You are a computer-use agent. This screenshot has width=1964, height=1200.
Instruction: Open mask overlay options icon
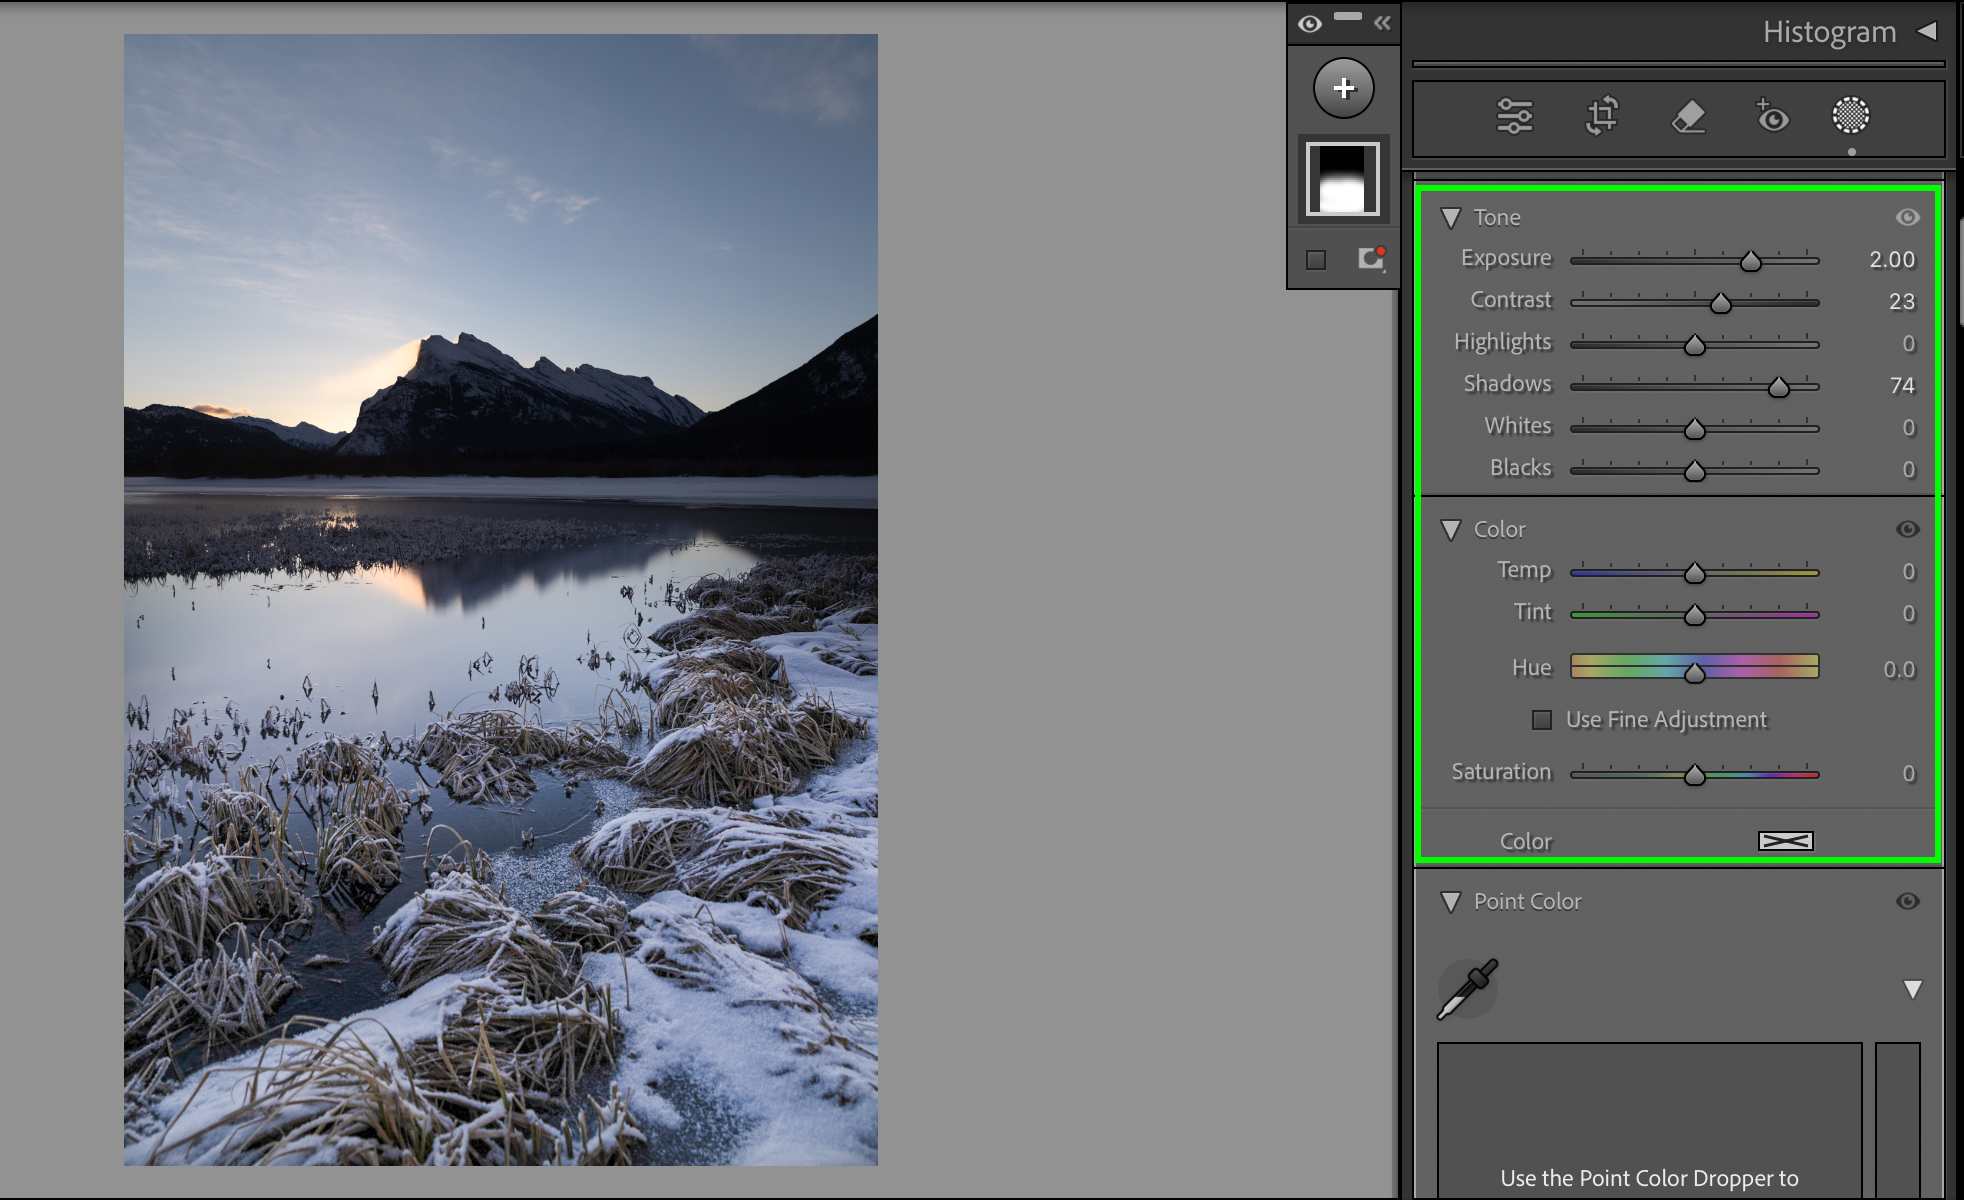pos(1371,259)
